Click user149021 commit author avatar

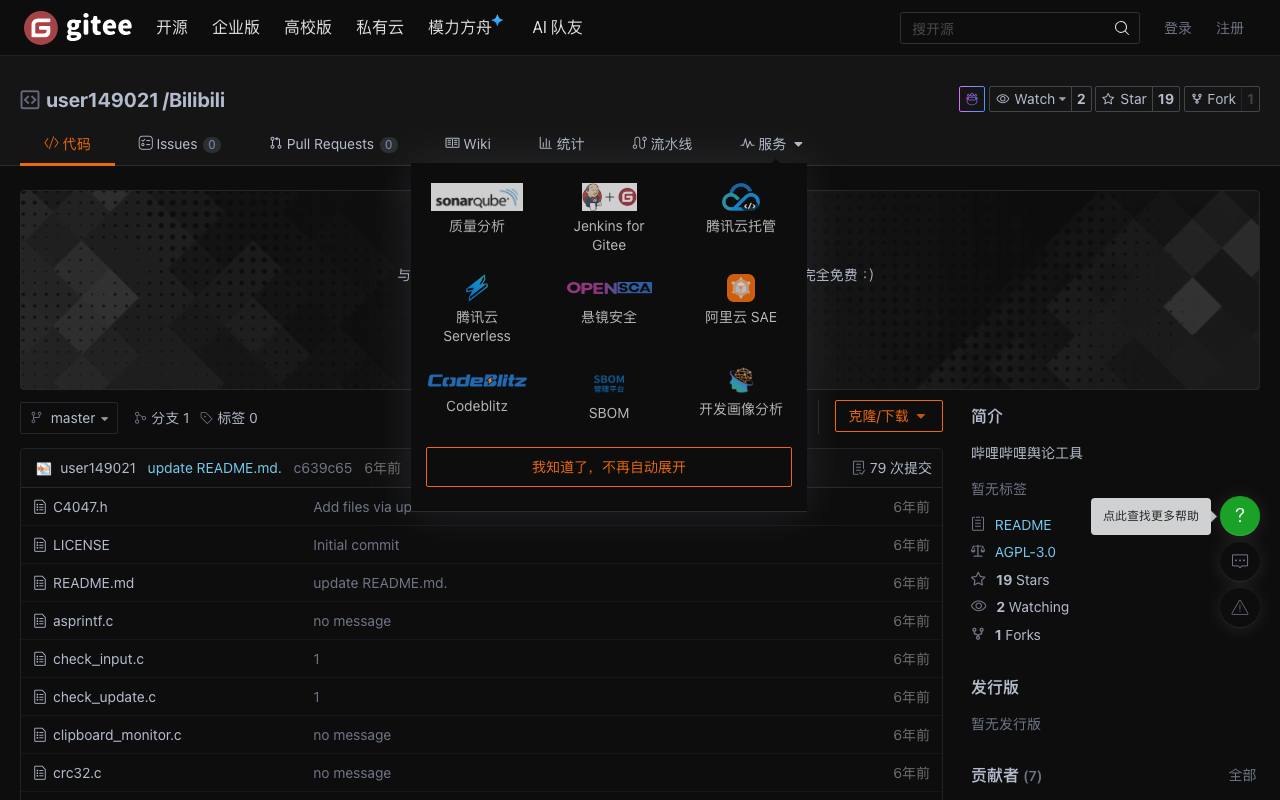[44, 468]
